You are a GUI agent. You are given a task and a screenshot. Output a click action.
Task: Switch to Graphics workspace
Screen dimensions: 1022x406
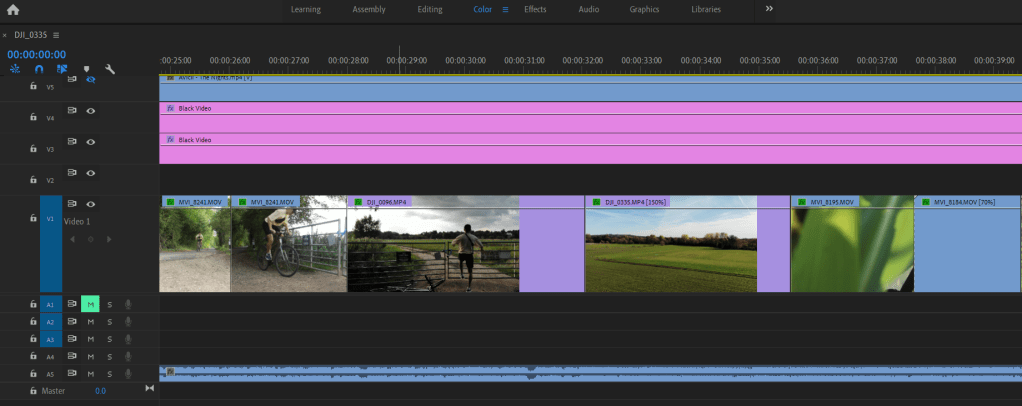coord(644,10)
